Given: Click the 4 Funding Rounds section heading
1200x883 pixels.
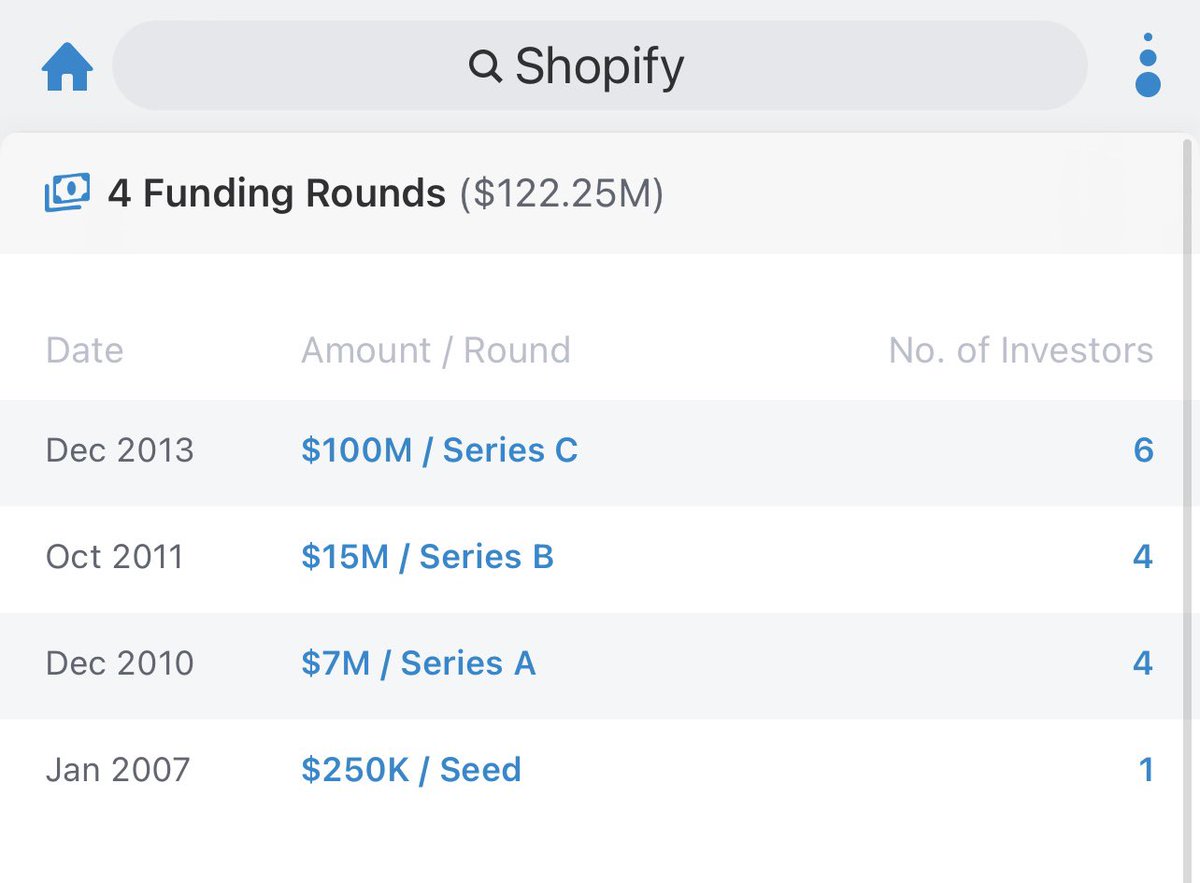Looking at the screenshot, I should click(x=277, y=192).
